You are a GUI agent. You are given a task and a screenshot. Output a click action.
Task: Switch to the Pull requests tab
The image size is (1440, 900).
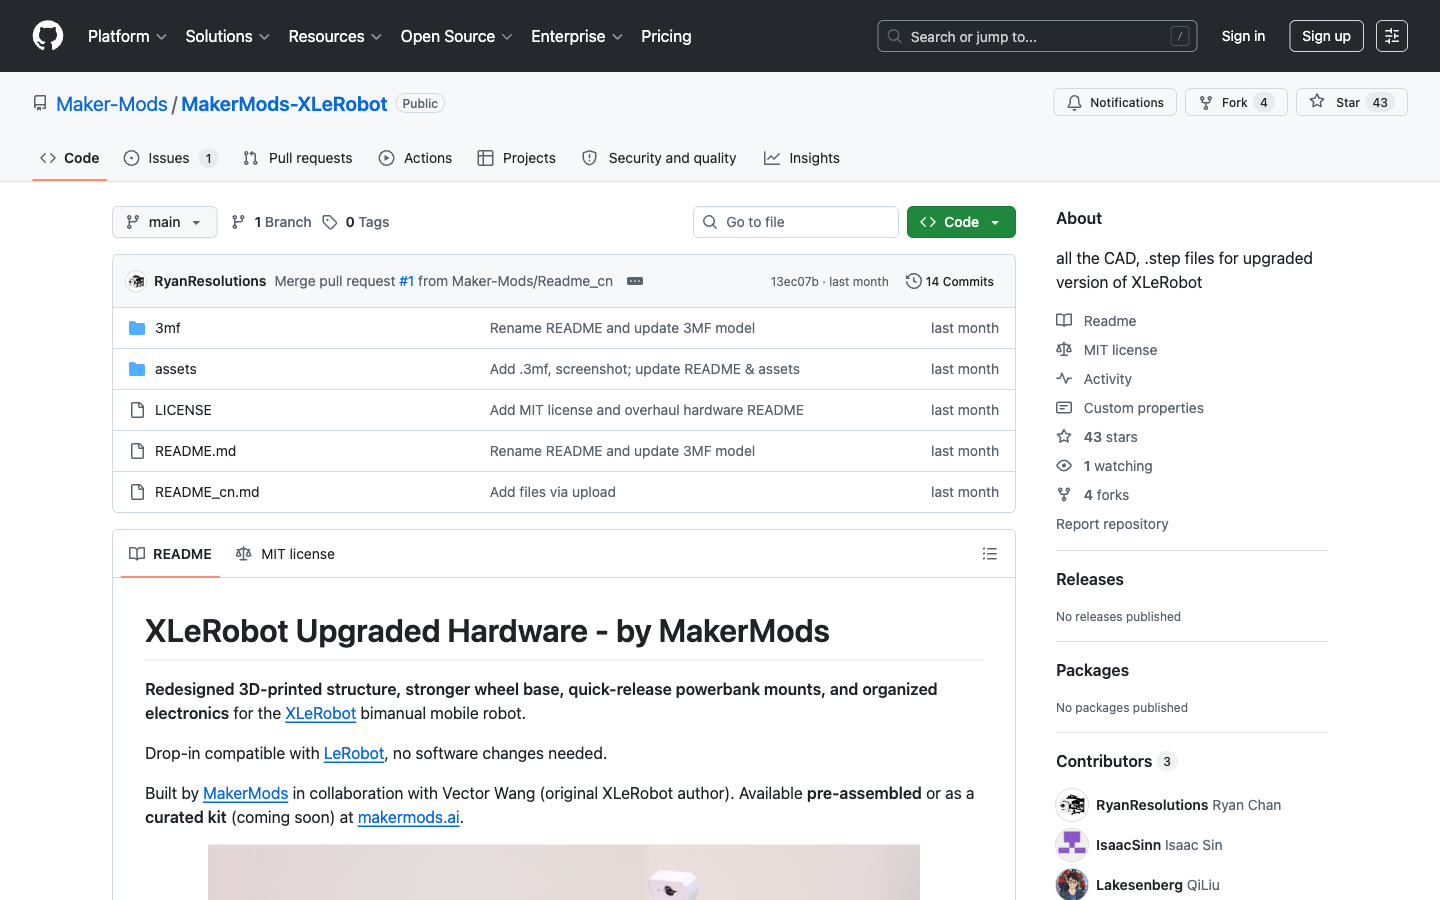pos(298,158)
